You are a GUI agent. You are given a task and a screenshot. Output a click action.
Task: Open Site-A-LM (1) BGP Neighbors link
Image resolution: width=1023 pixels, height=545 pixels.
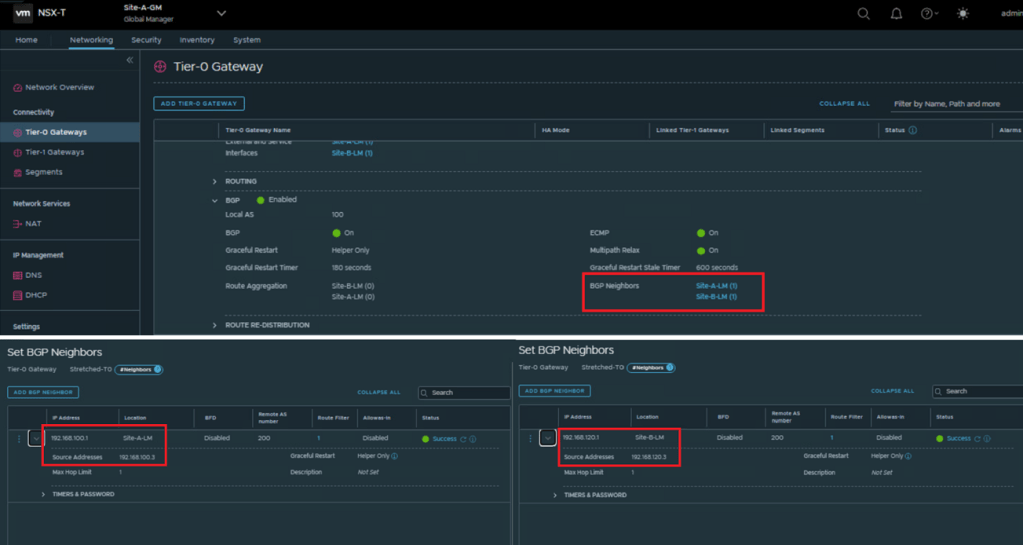pos(716,286)
